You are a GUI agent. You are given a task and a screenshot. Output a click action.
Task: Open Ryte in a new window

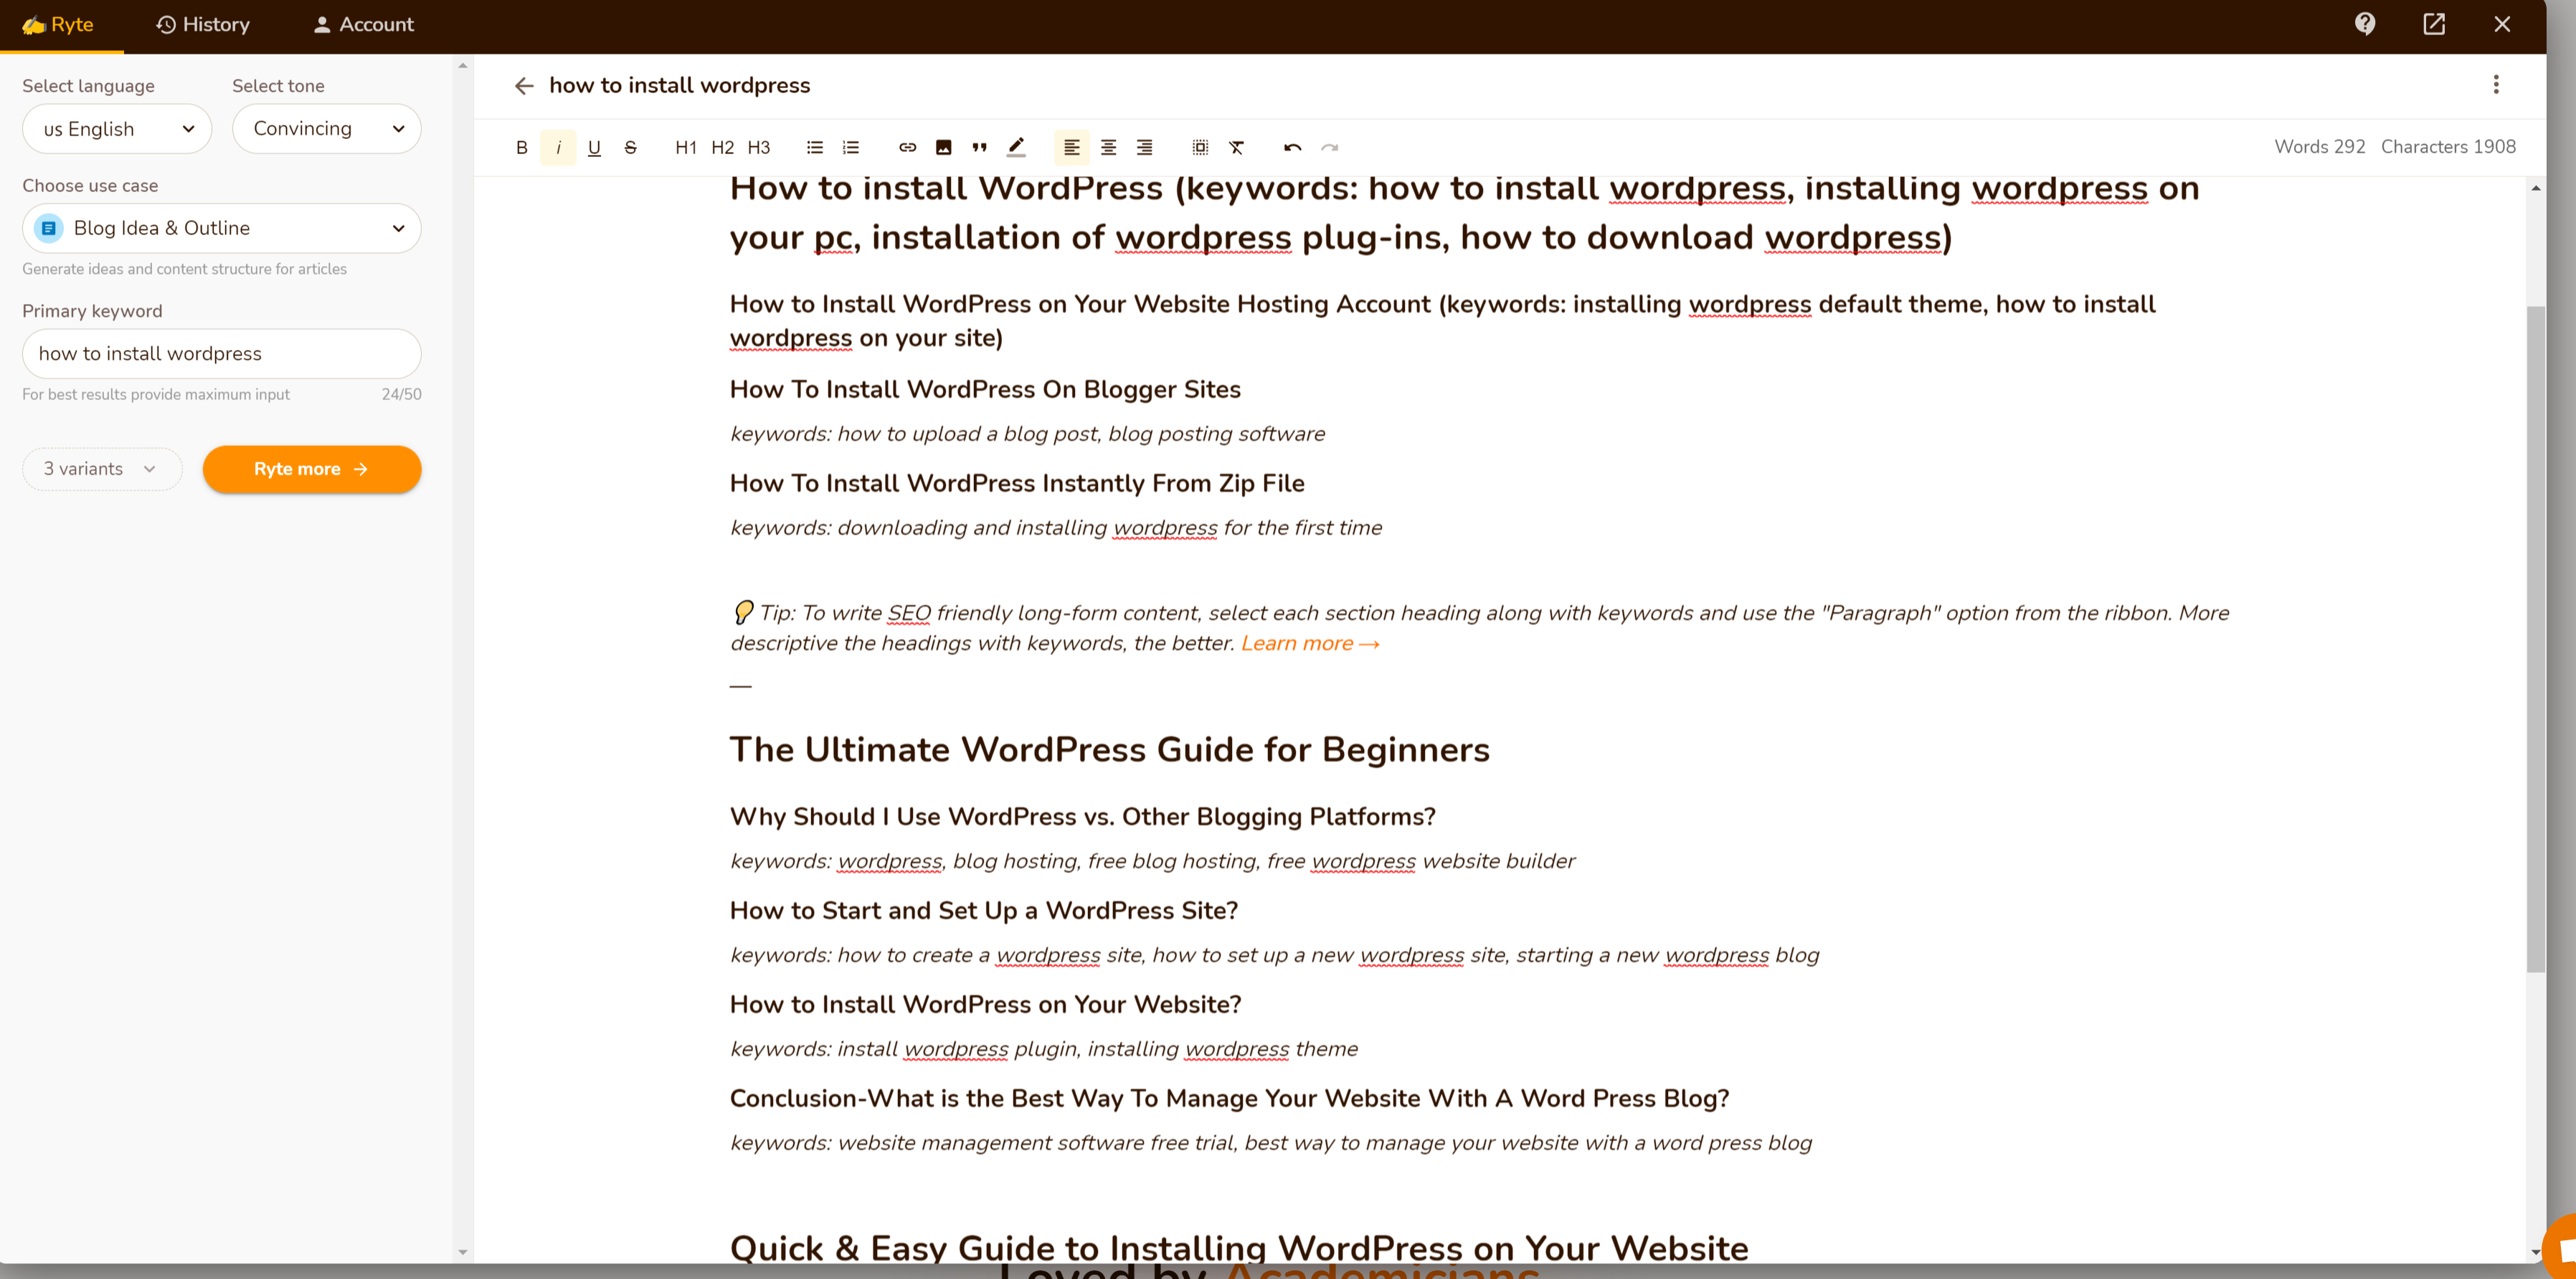click(2433, 24)
